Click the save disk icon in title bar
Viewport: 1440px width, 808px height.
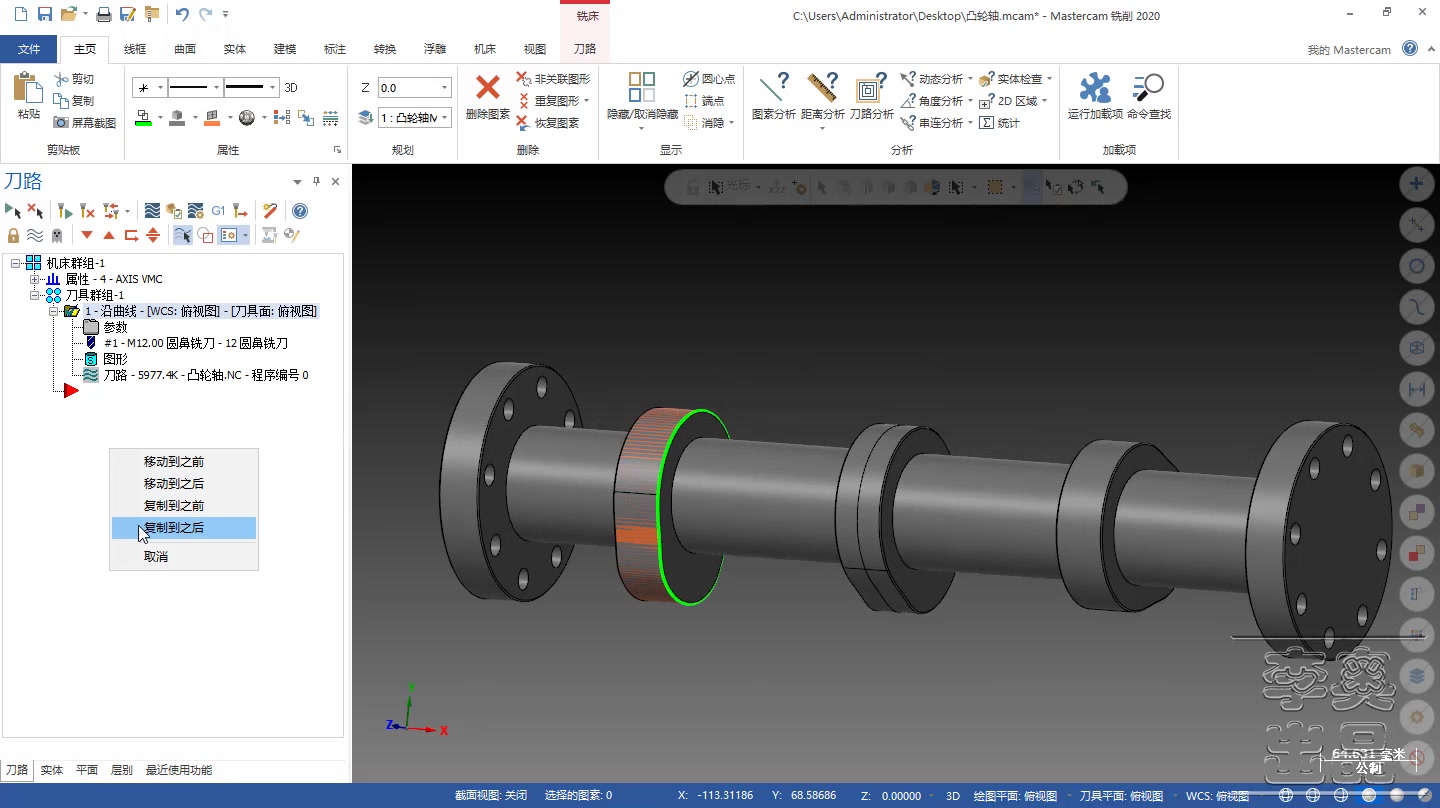(44, 14)
